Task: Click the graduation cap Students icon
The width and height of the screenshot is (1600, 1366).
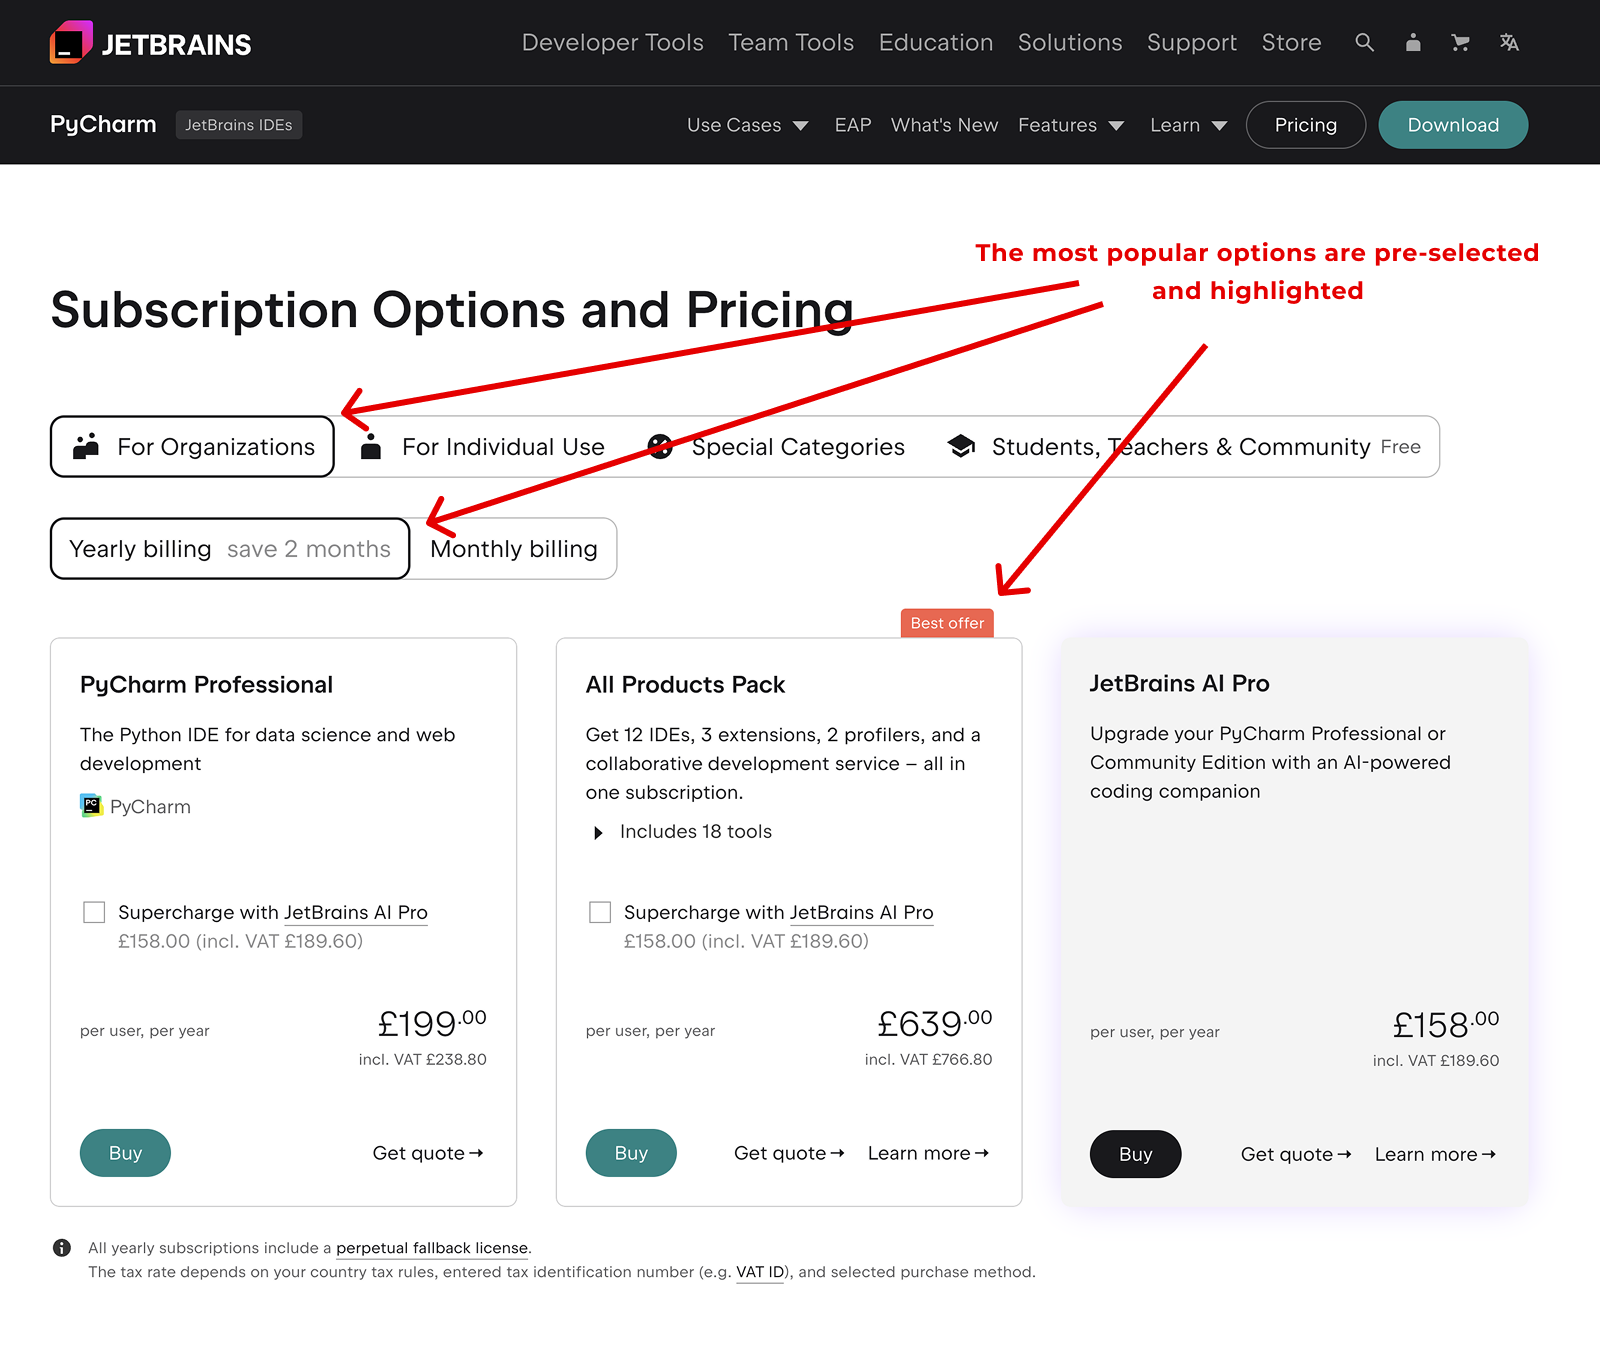Action: [x=961, y=447]
